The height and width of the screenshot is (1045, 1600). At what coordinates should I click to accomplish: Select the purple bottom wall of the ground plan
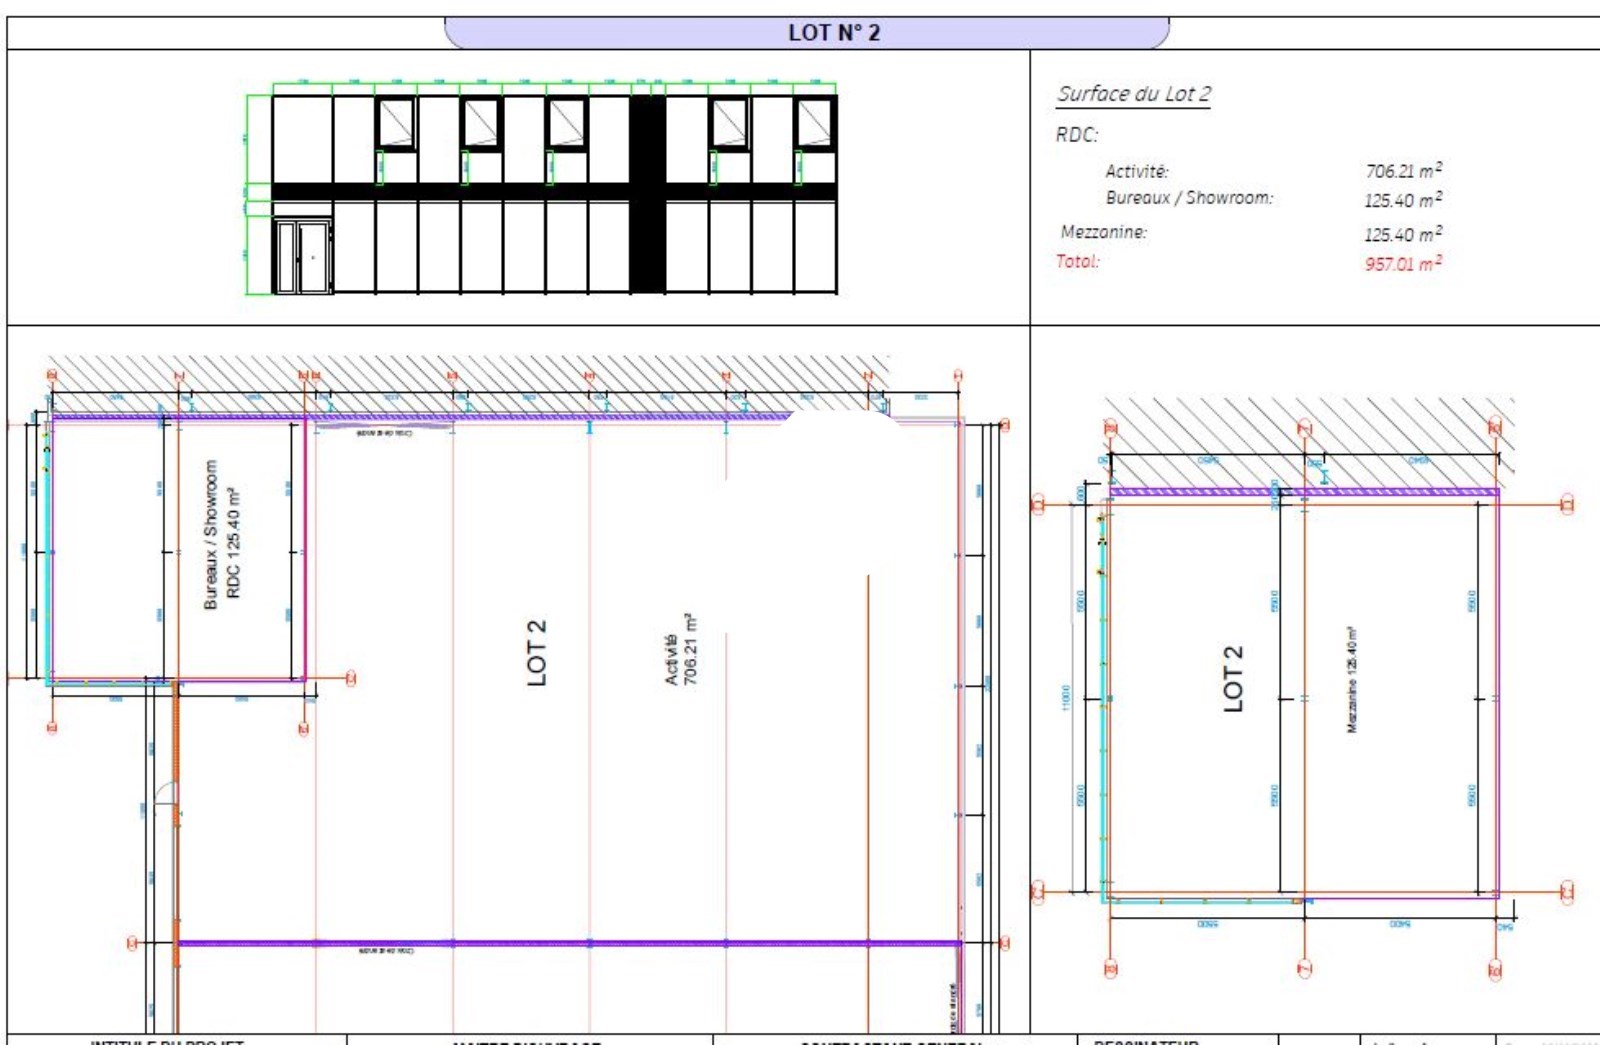(x=568, y=942)
